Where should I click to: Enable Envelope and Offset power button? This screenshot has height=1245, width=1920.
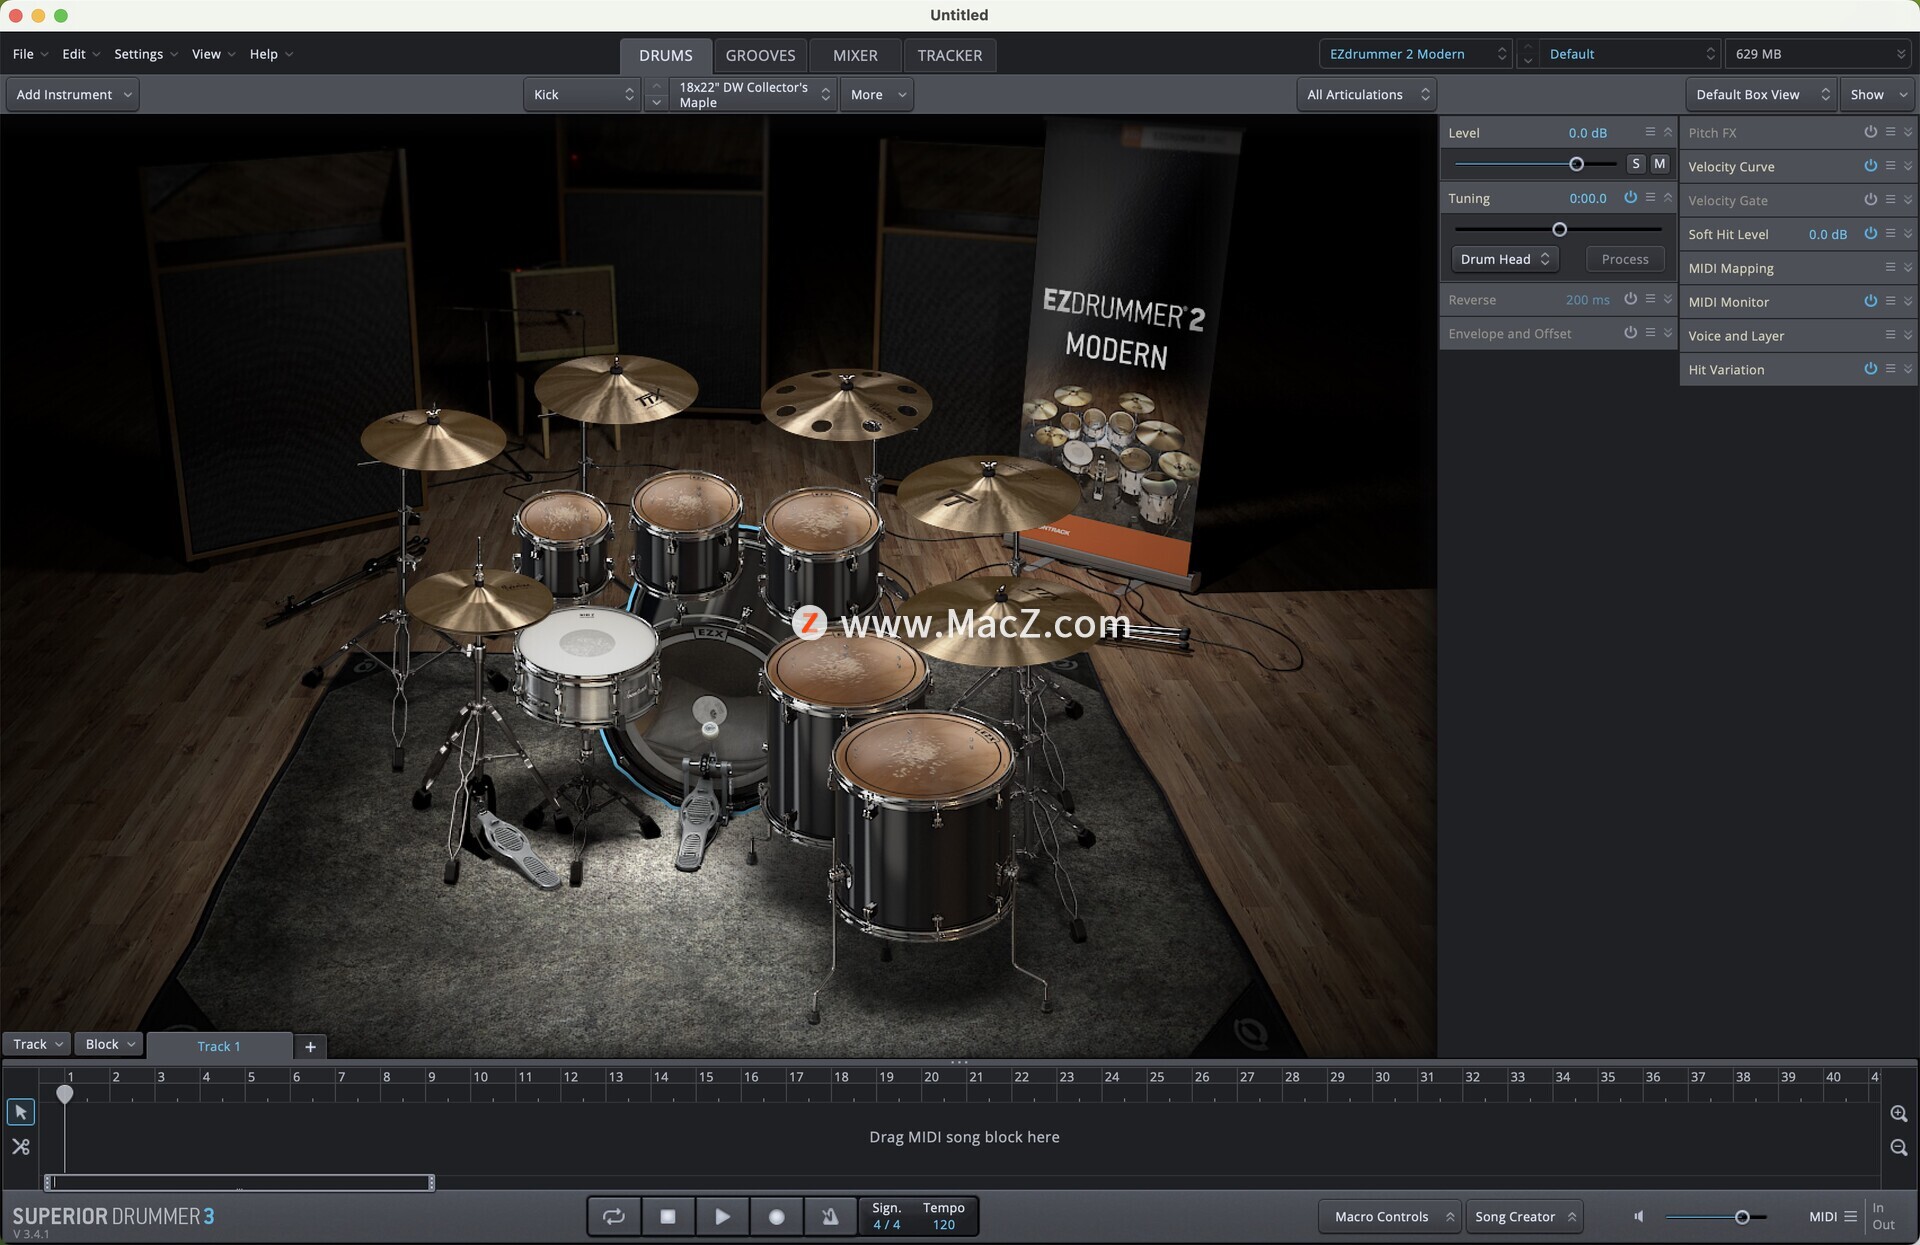tap(1630, 333)
